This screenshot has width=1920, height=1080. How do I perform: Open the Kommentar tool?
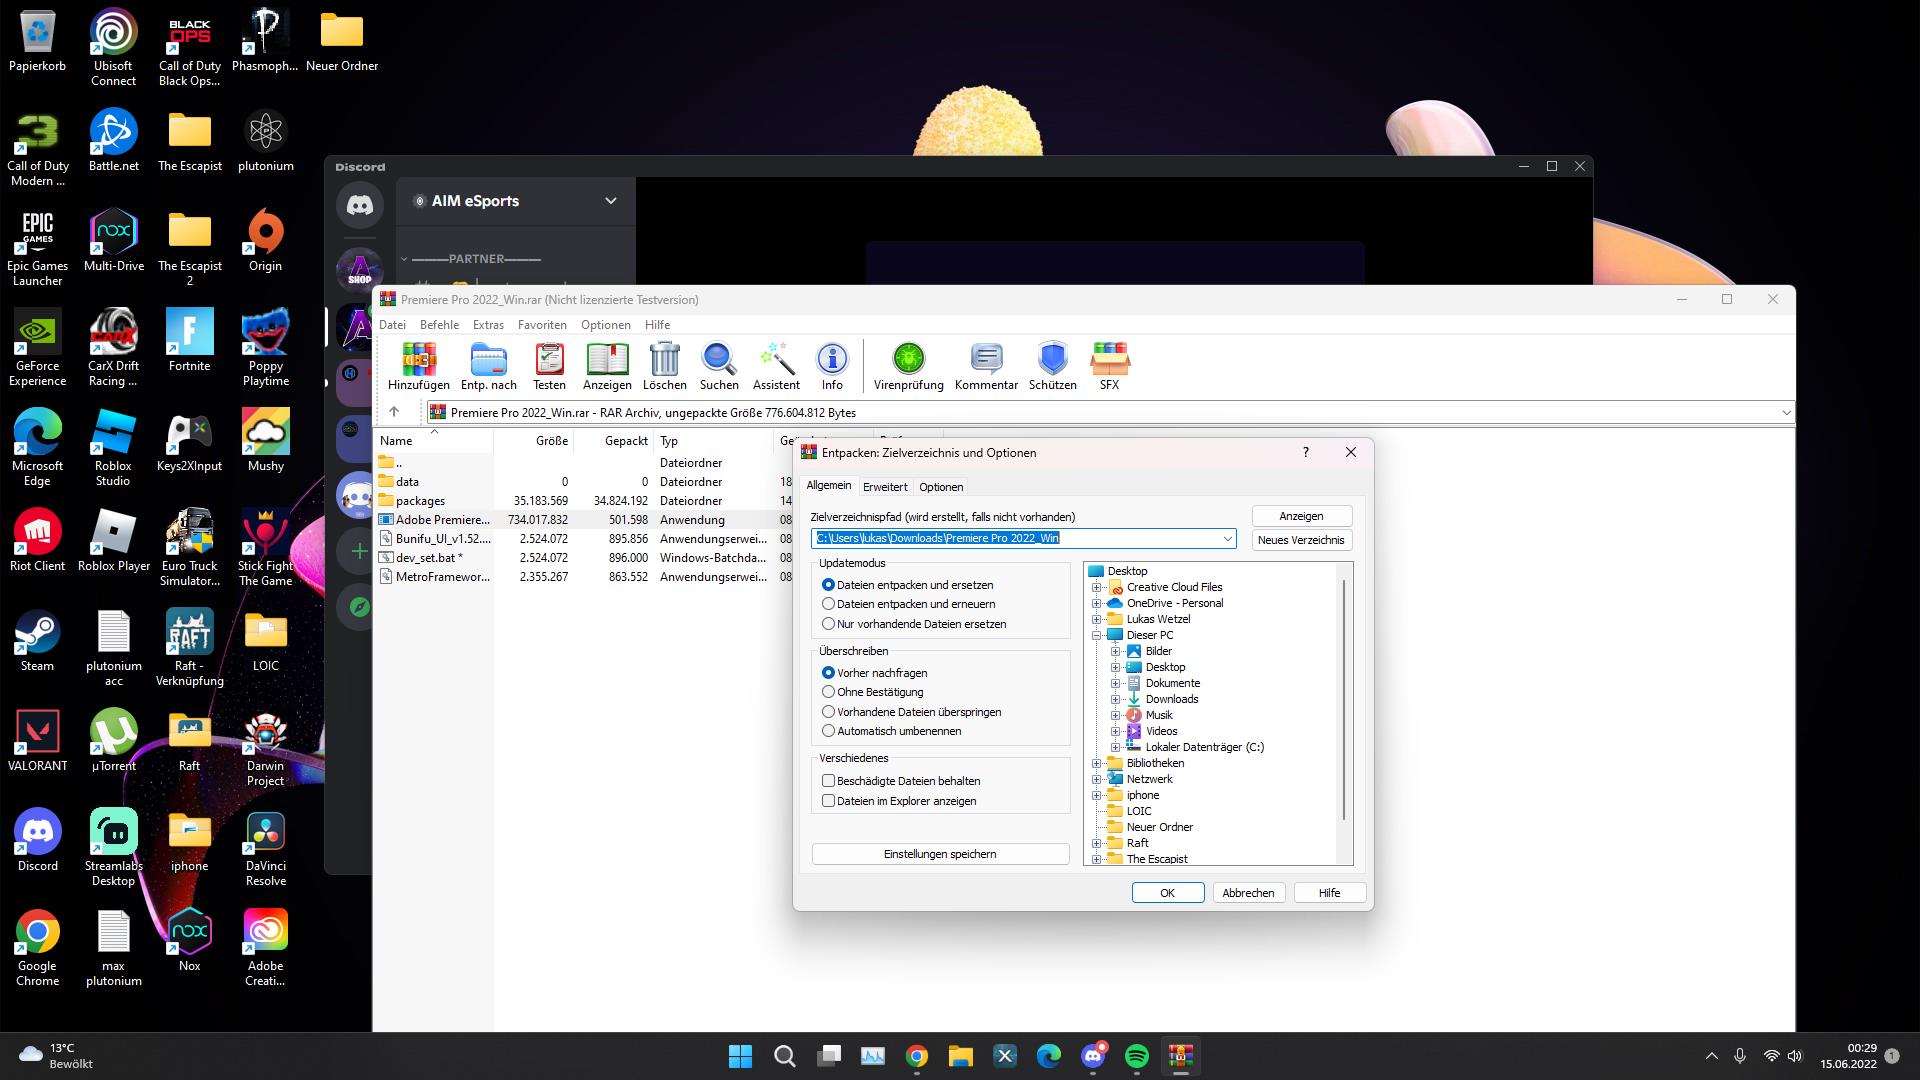[x=986, y=365]
